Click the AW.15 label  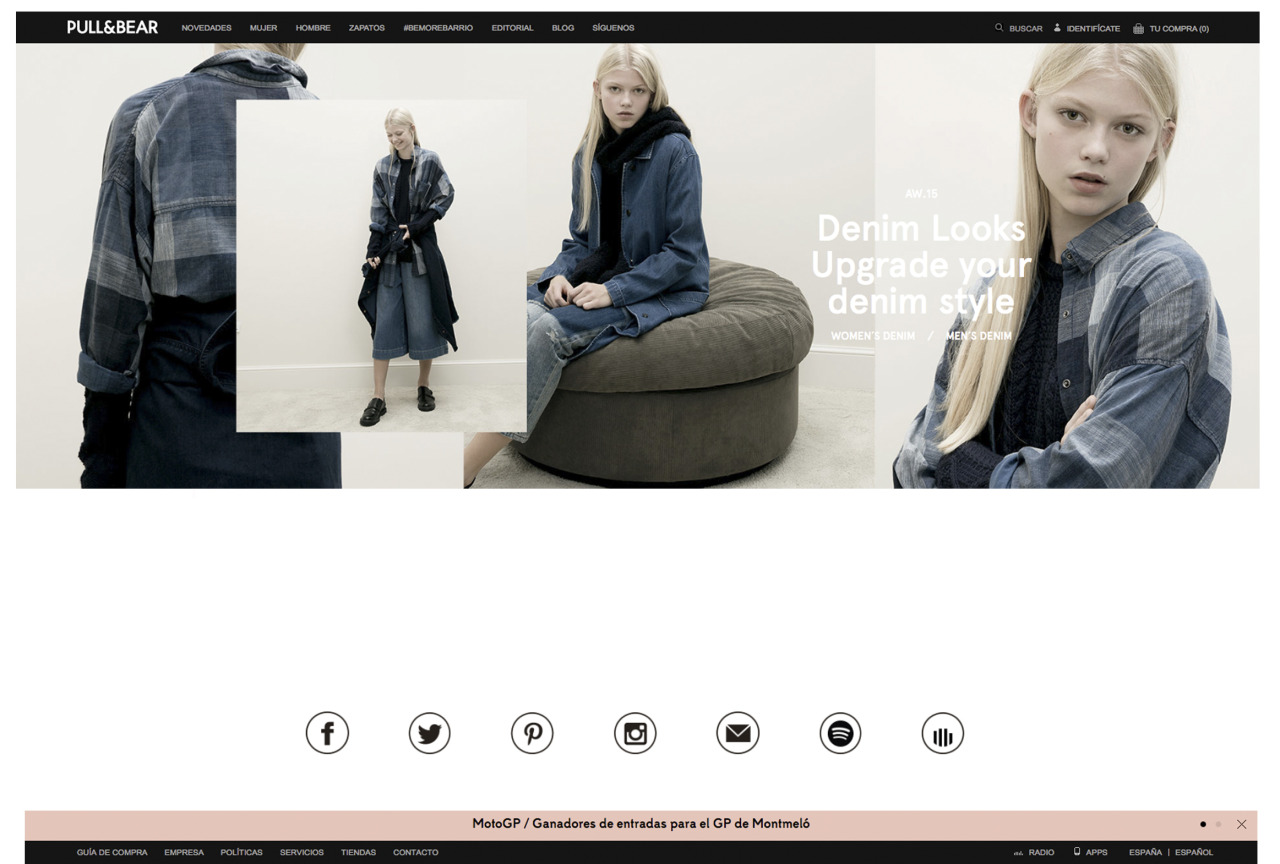pyautogui.click(x=921, y=193)
